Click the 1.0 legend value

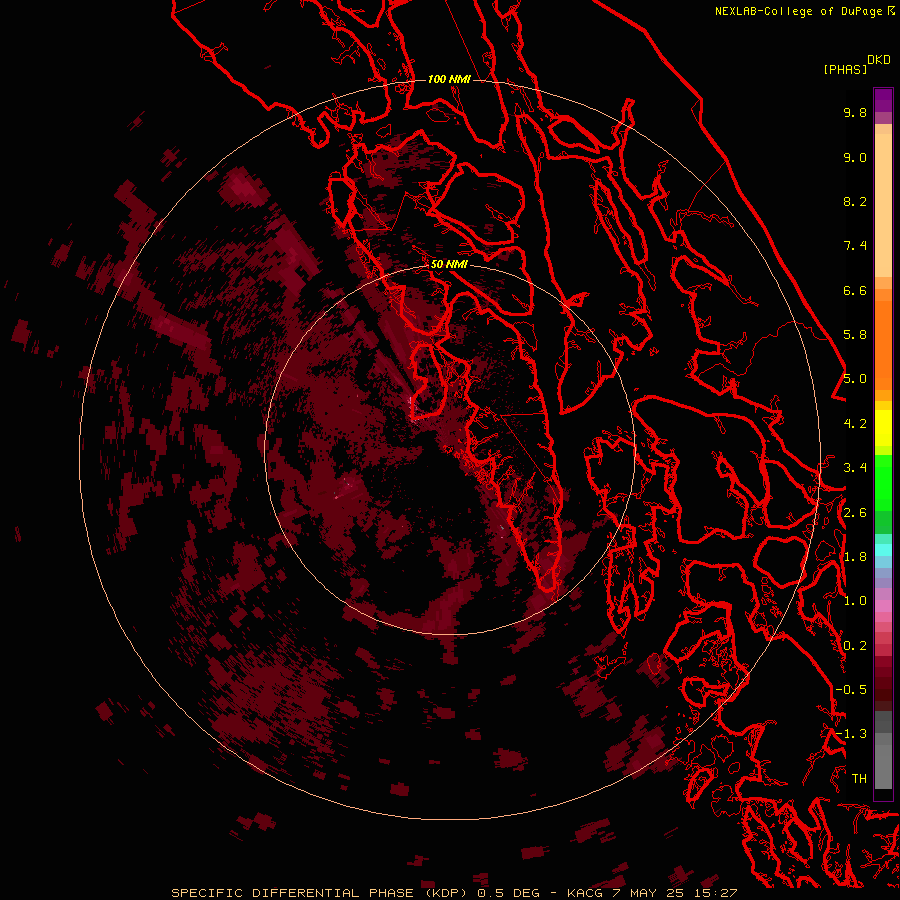[855, 601]
